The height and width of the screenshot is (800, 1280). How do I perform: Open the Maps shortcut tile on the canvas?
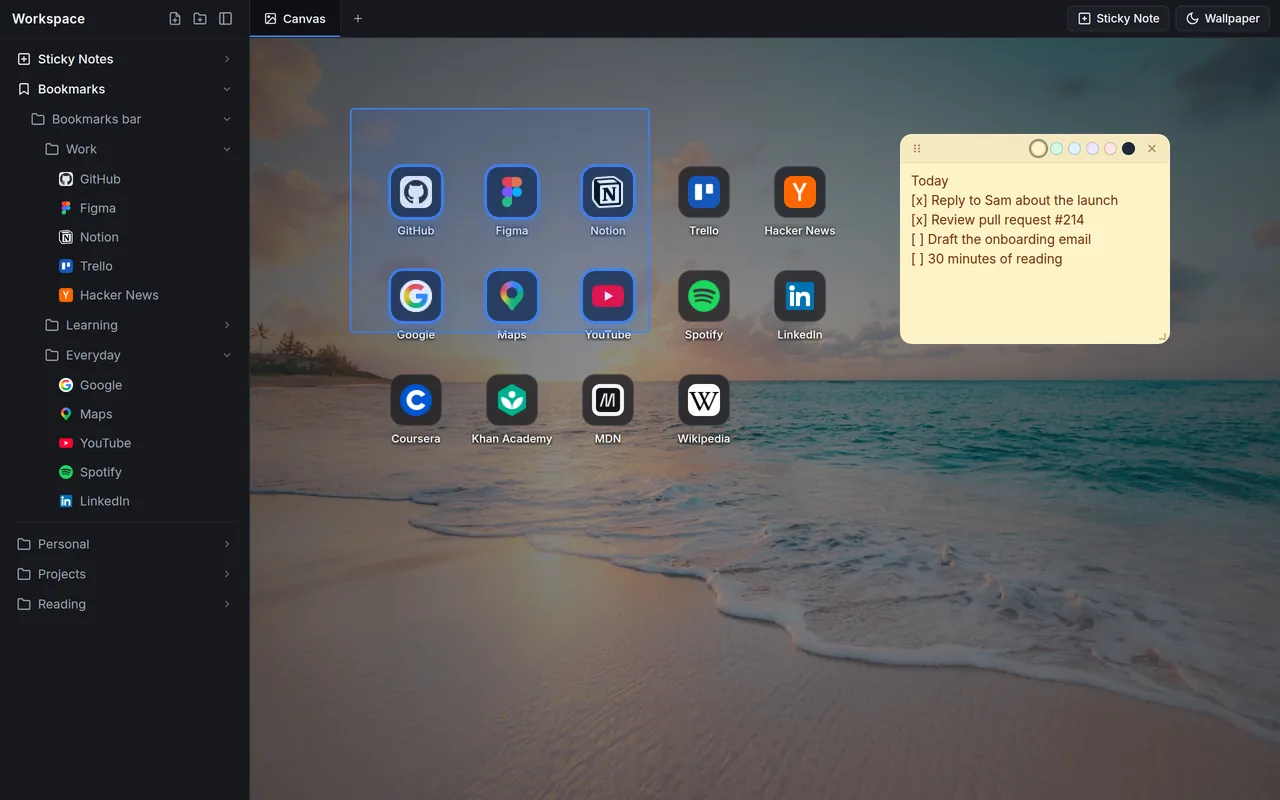[512, 296]
